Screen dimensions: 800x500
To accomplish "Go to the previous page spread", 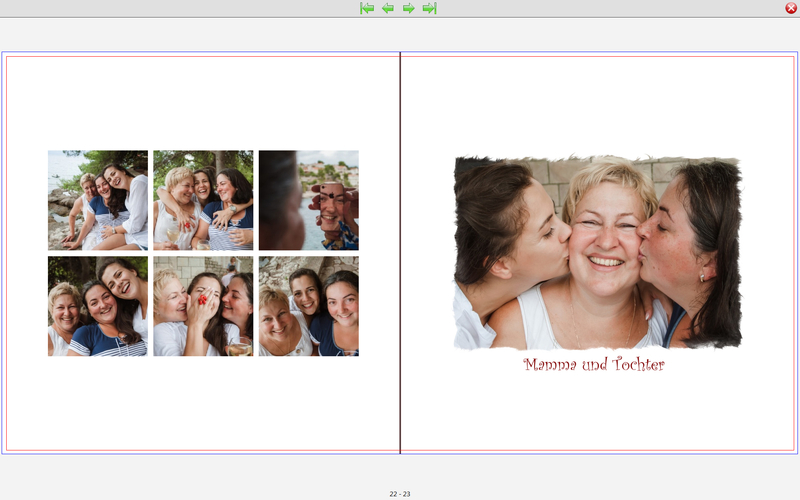I will pos(388,8).
